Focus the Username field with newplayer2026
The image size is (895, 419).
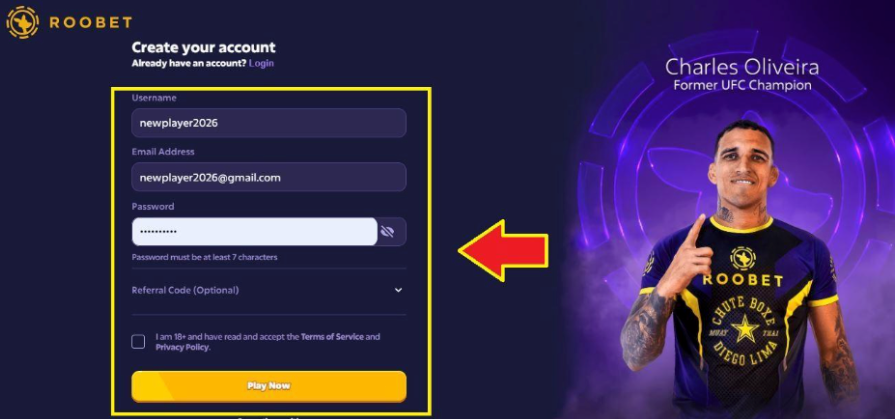(269, 123)
